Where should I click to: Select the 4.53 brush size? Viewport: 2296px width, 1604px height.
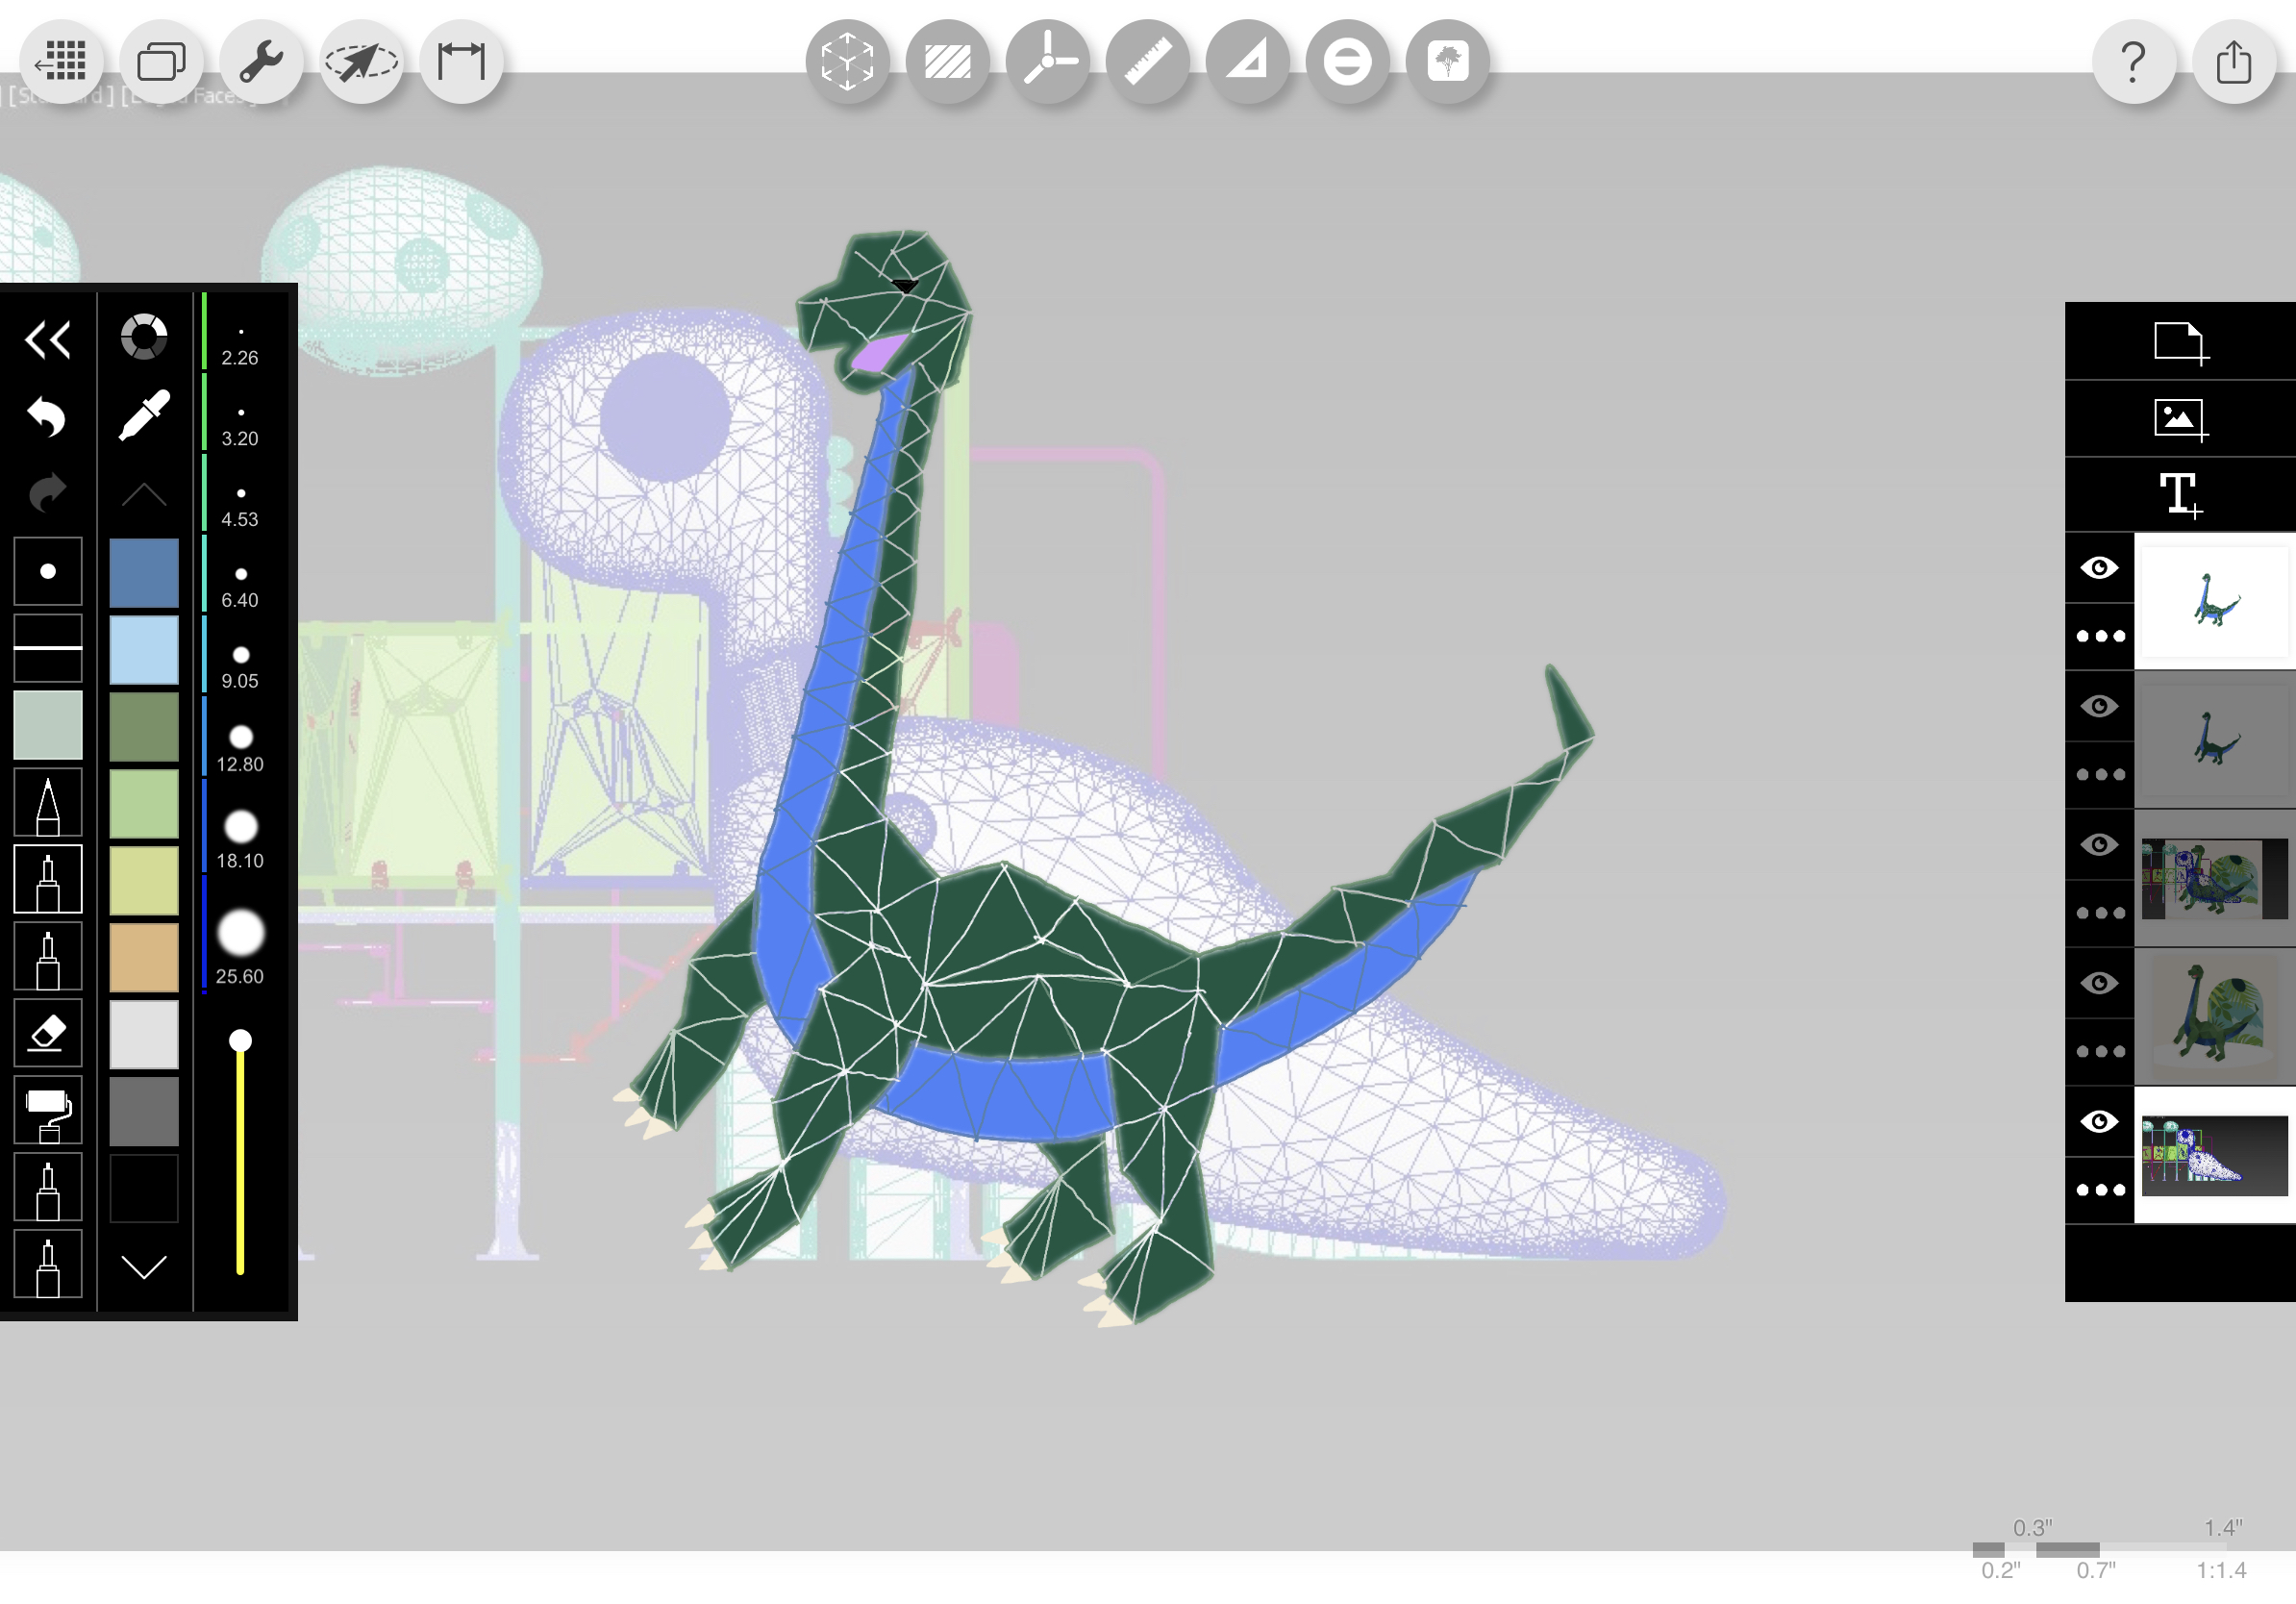[x=240, y=503]
